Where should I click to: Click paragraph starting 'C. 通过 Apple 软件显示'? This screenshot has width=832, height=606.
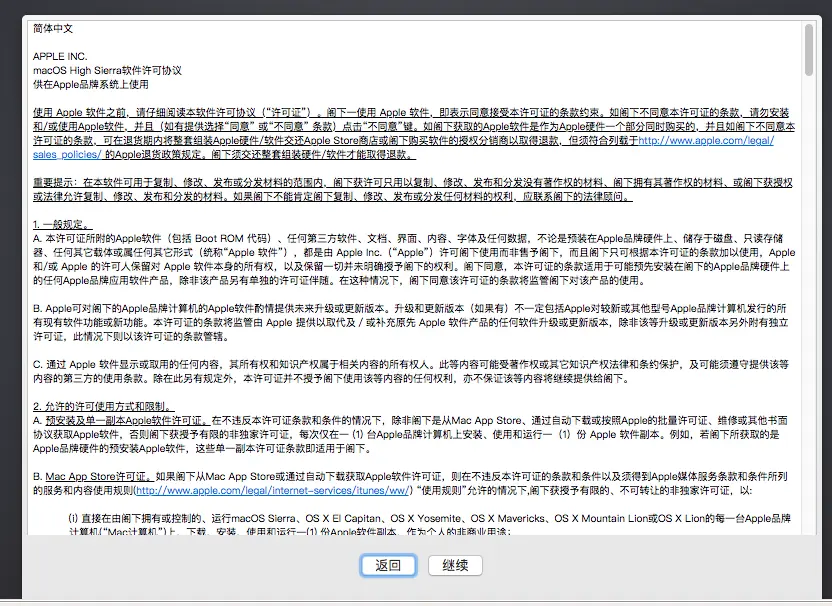411,371
